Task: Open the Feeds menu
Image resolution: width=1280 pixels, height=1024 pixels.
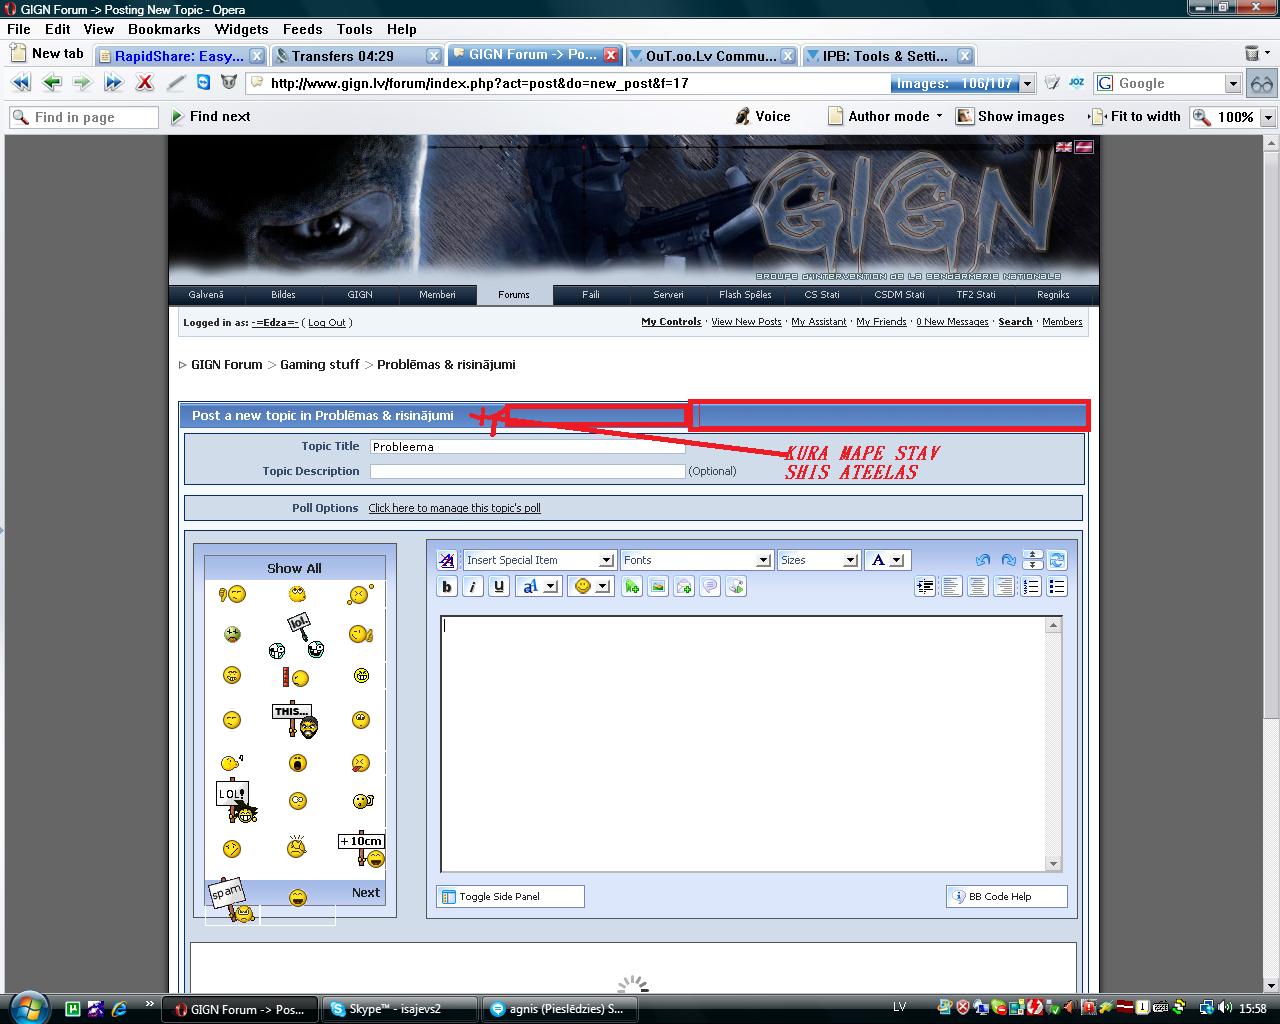Action: click(302, 29)
